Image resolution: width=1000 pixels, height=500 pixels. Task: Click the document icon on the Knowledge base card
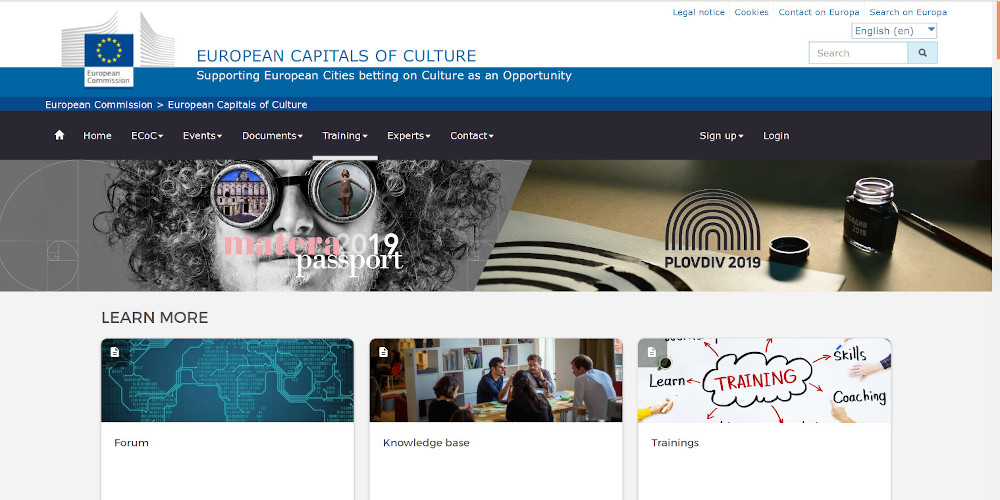click(x=383, y=352)
